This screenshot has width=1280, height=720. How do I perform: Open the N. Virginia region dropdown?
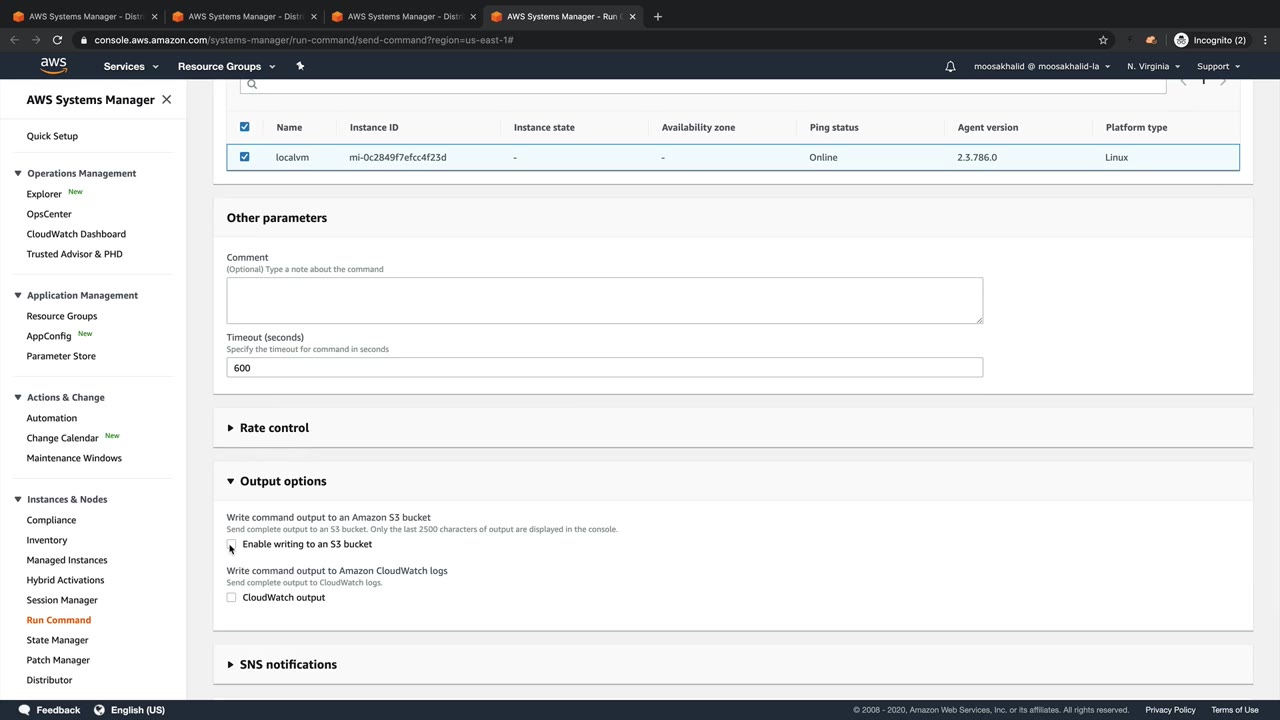coord(1153,66)
